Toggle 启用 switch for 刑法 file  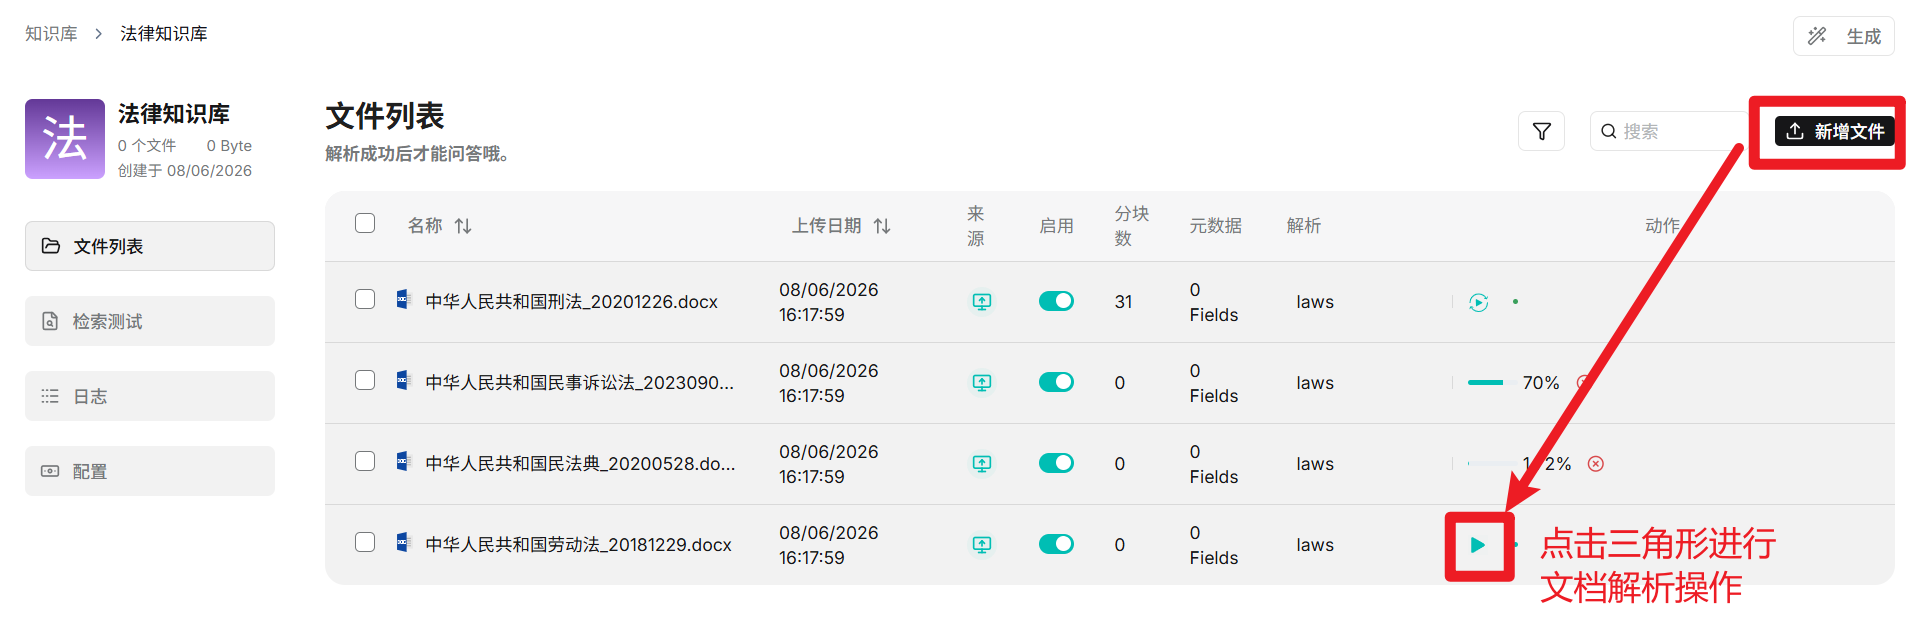point(1056,301)
